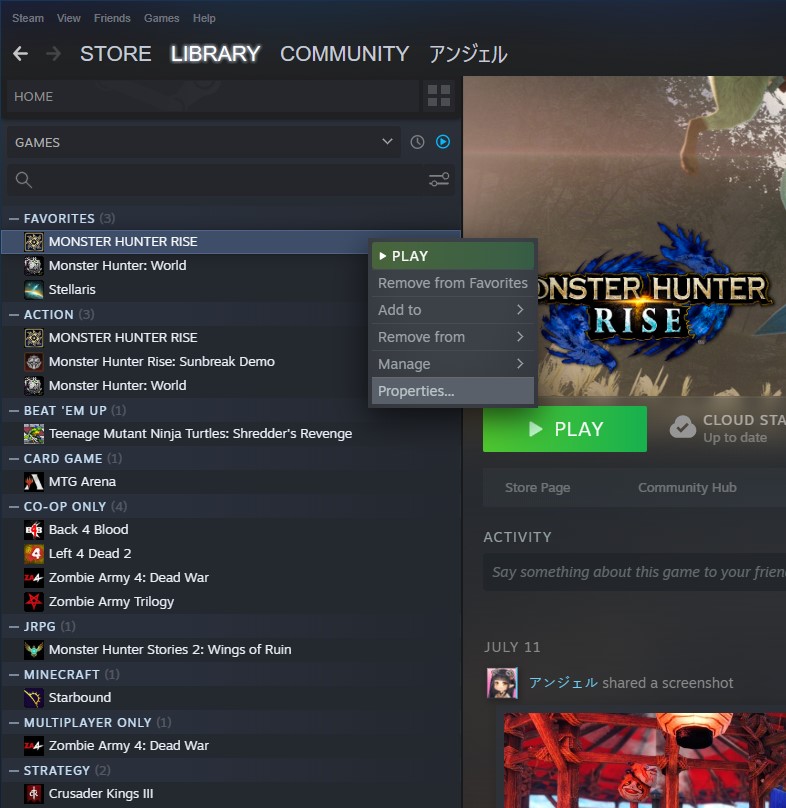The height and width of the screenshot is (808, 786).
Task: Expand the Add to submenu
Action: pyautogui.click(x=452, y=310)
